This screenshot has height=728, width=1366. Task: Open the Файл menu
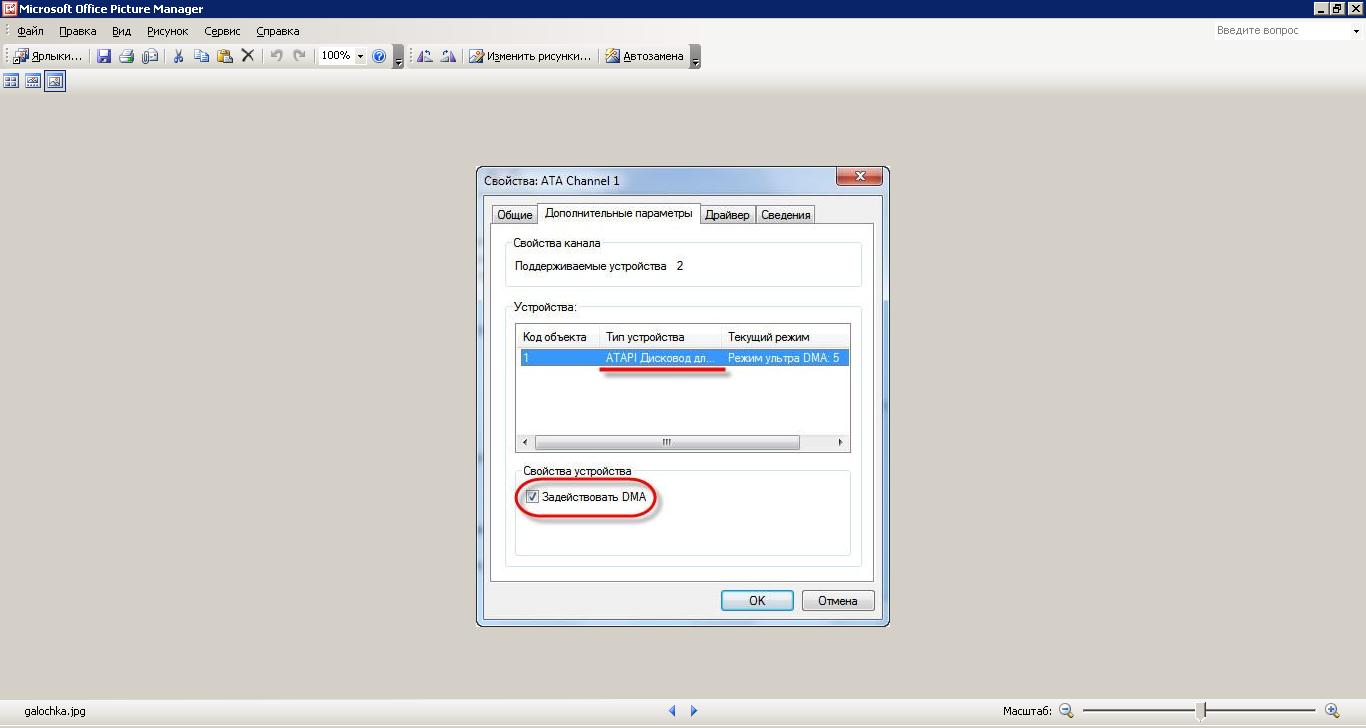30,31
